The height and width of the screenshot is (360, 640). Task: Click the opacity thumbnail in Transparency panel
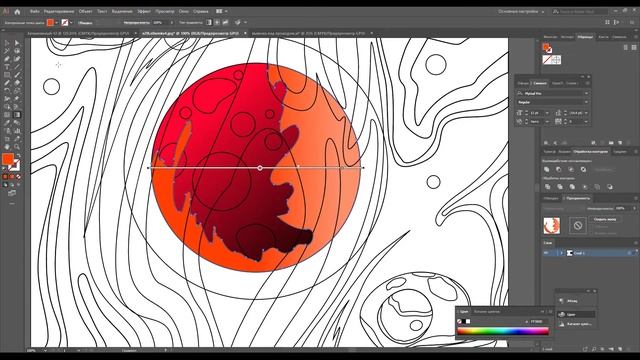pyautogui.click(x=551, y=225)
